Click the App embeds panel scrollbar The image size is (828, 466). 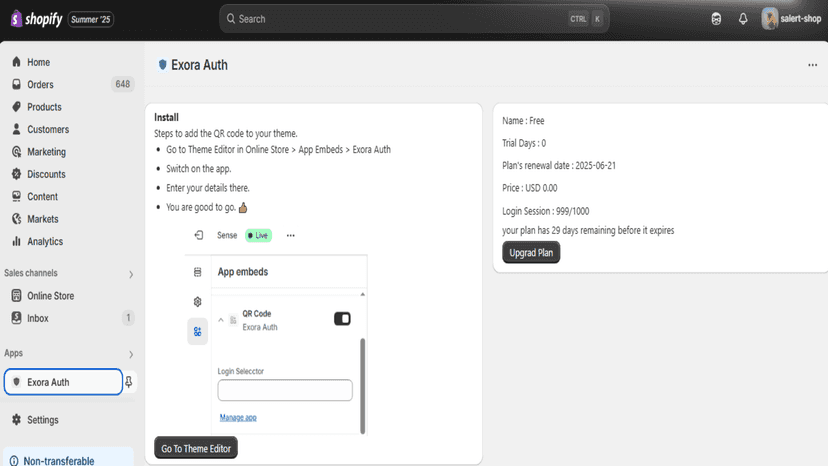[x=363, y=386]
